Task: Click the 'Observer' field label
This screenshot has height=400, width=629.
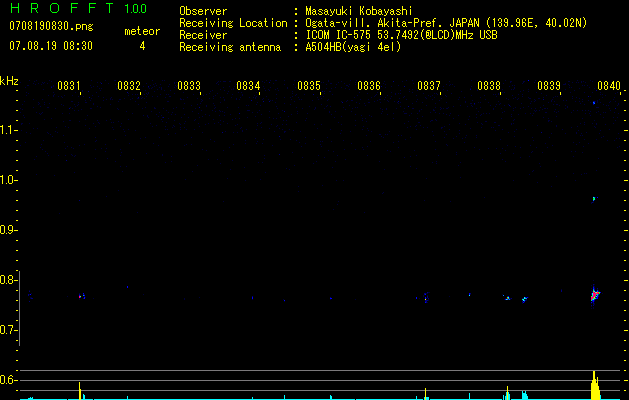Action: coord(203,11)
